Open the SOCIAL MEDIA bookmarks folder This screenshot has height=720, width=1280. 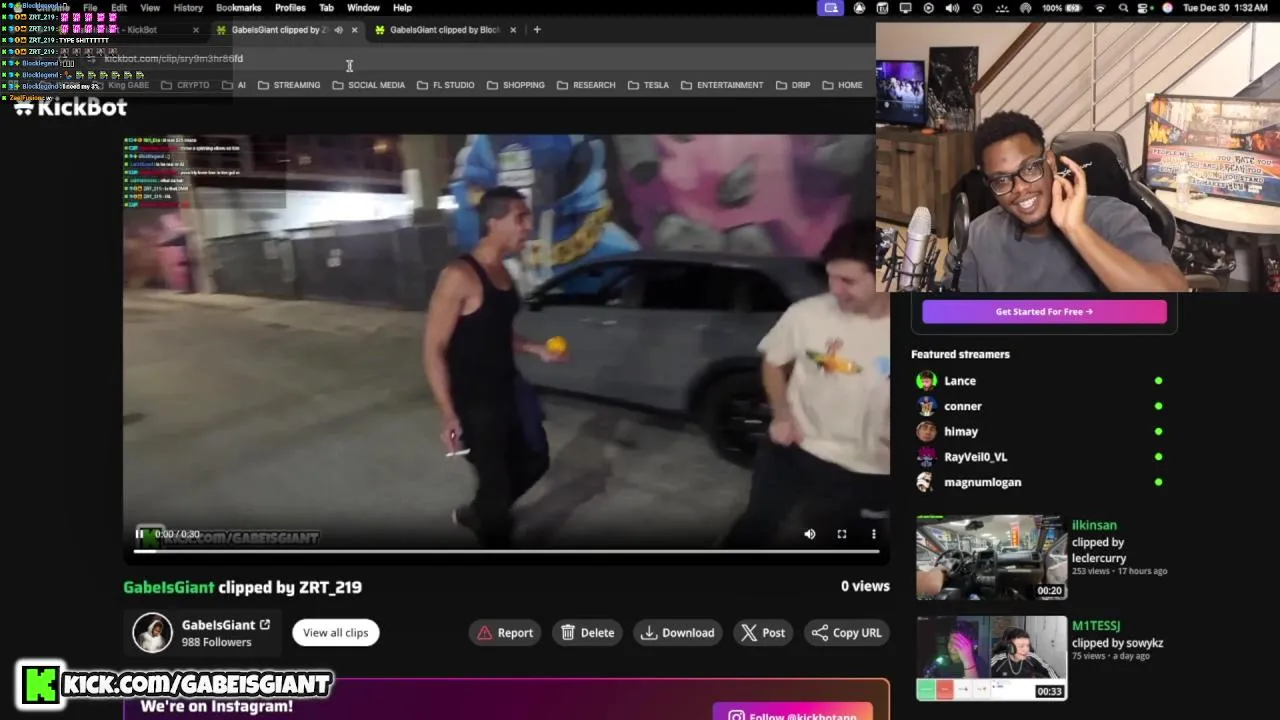click(x=368, y=85)
